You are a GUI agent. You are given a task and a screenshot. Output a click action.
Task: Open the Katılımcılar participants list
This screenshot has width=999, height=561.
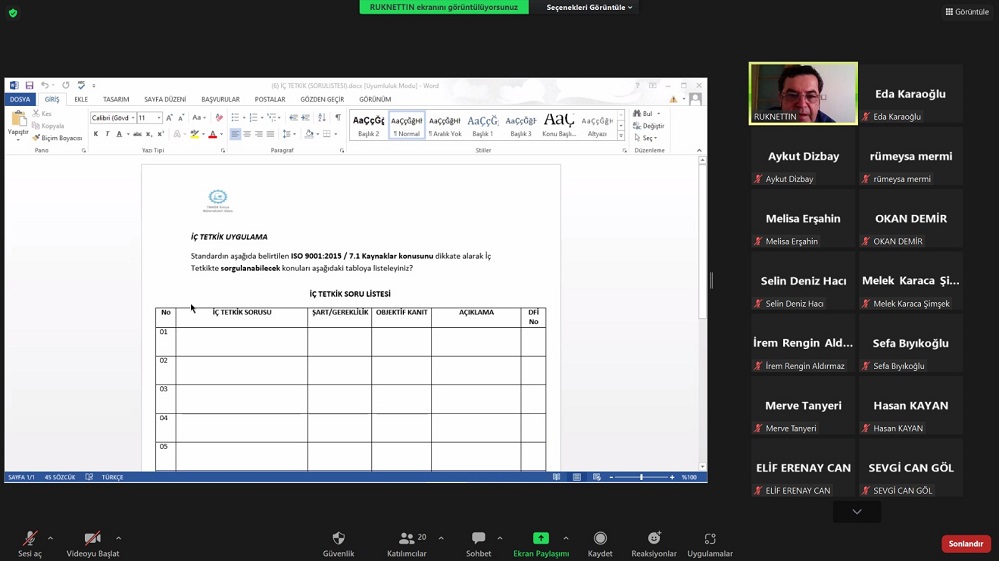tap(406, 539)
